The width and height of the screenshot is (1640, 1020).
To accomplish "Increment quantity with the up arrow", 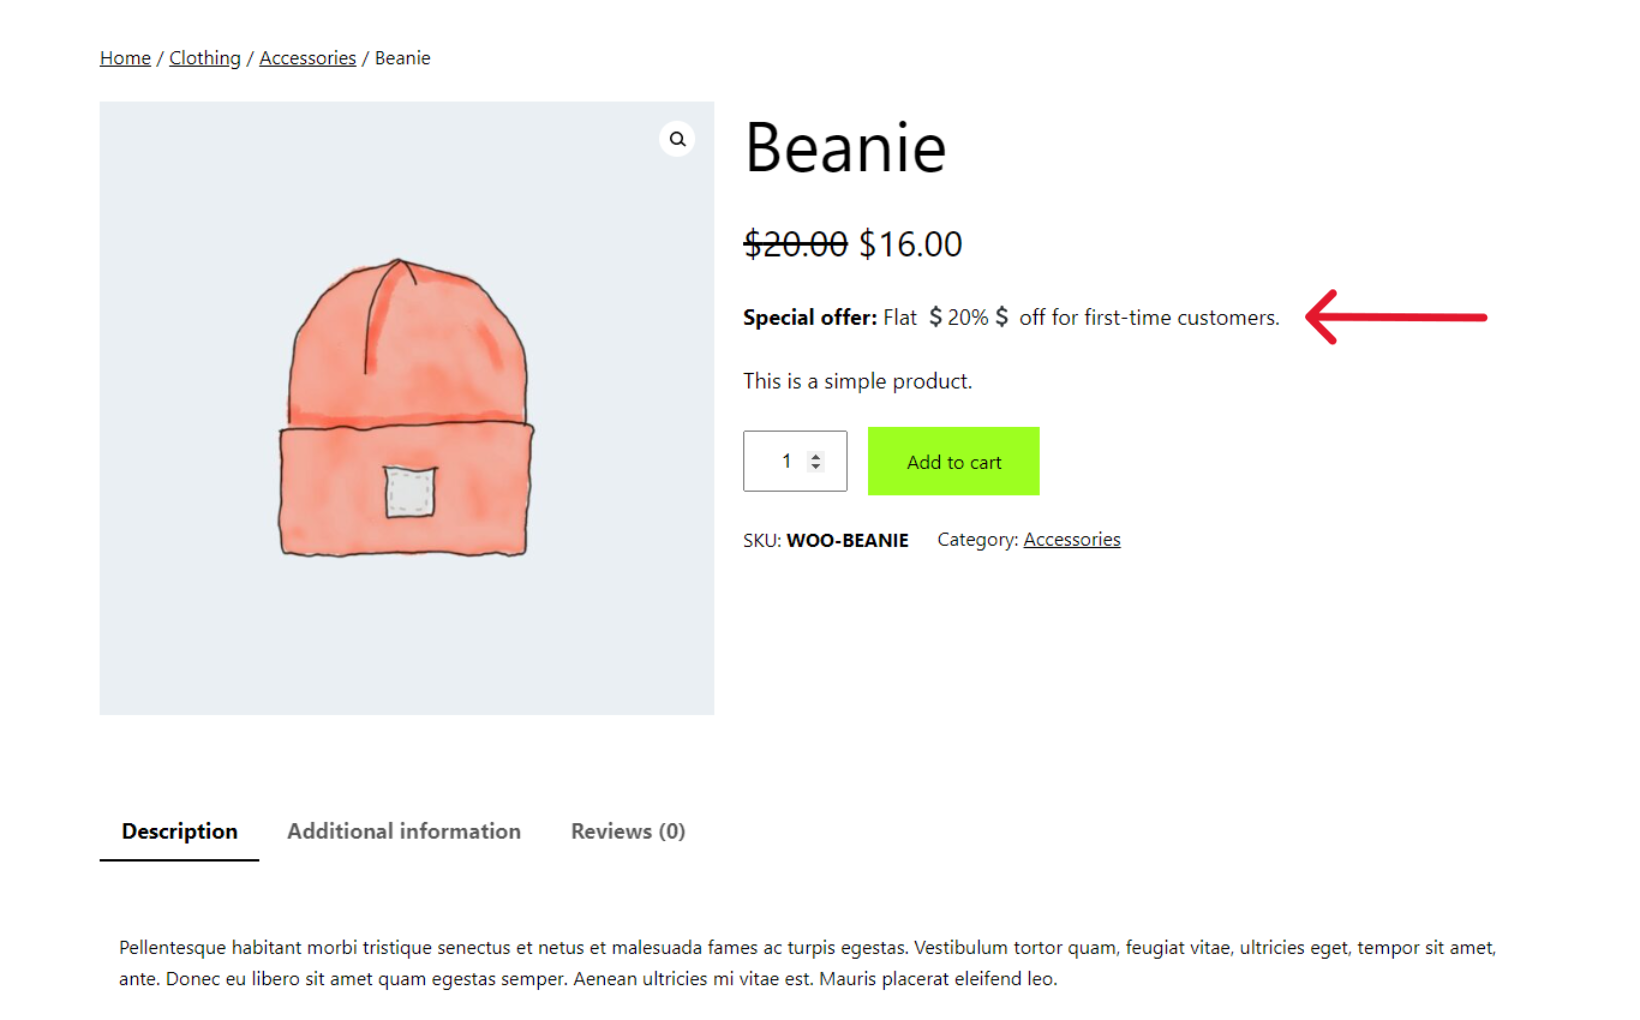I will 815,454.
